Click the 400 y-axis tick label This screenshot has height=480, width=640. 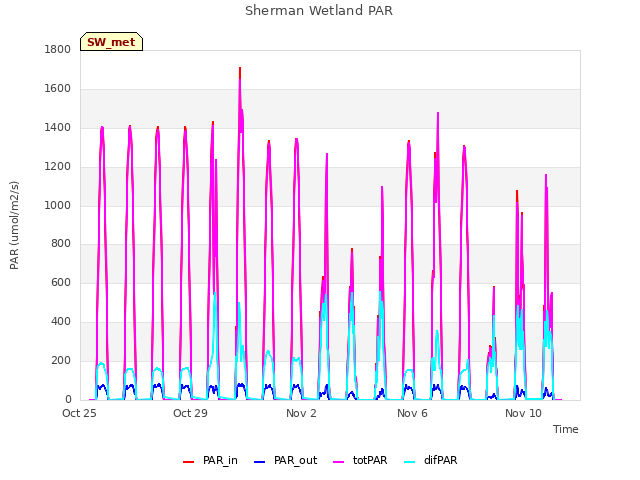click(61, 322)
